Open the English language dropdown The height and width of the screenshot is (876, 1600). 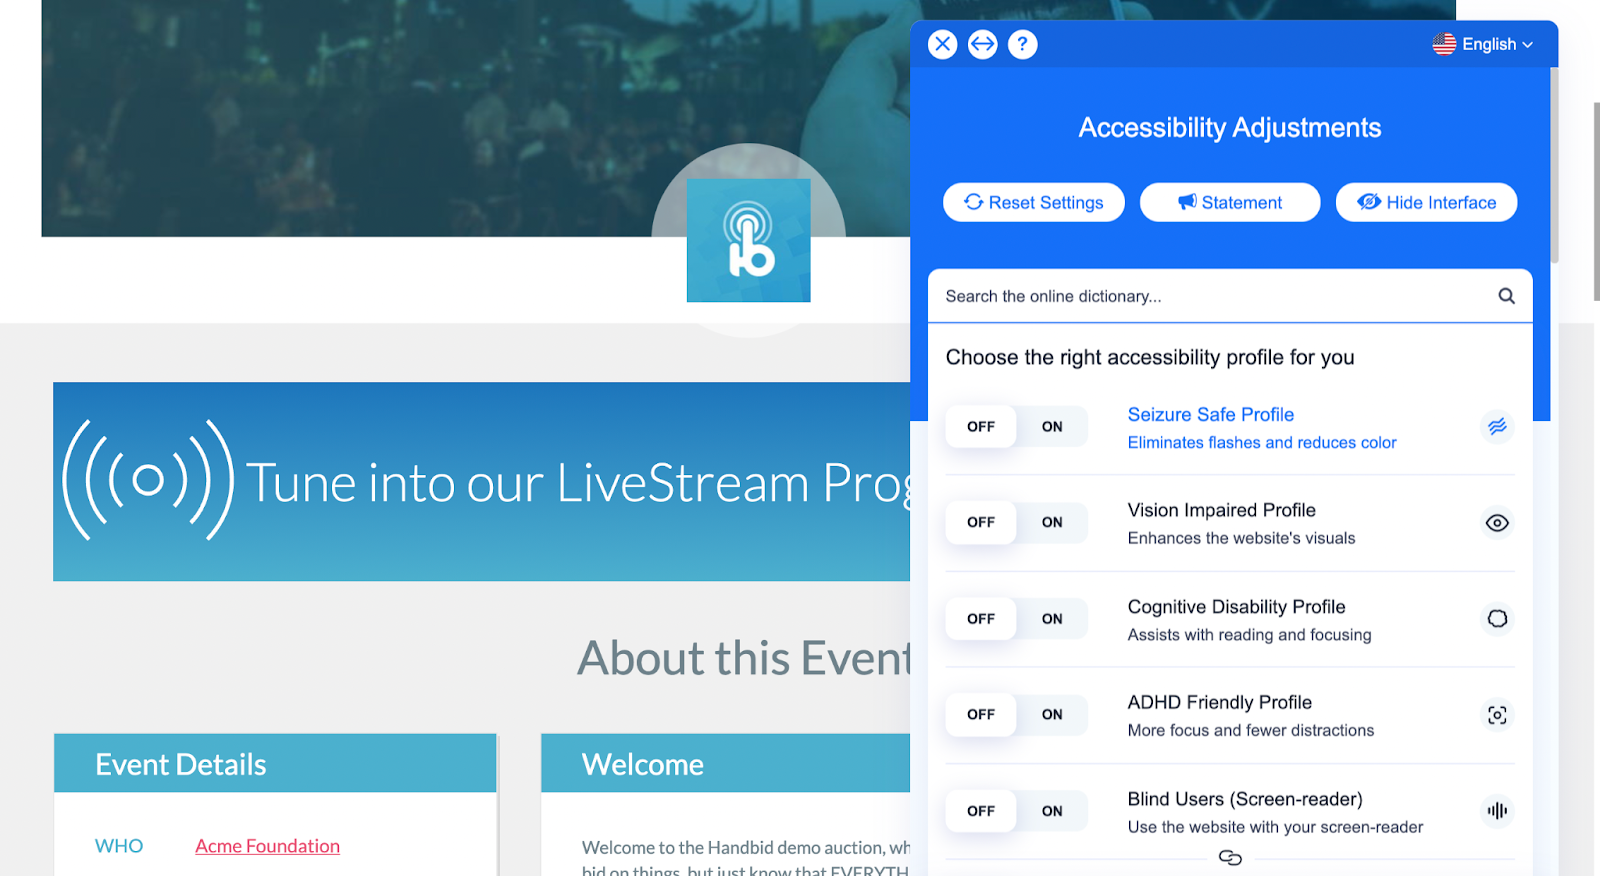pos(1482,44)
